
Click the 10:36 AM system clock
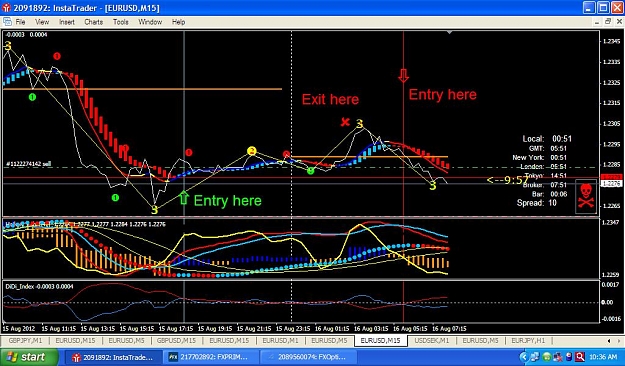603,357
